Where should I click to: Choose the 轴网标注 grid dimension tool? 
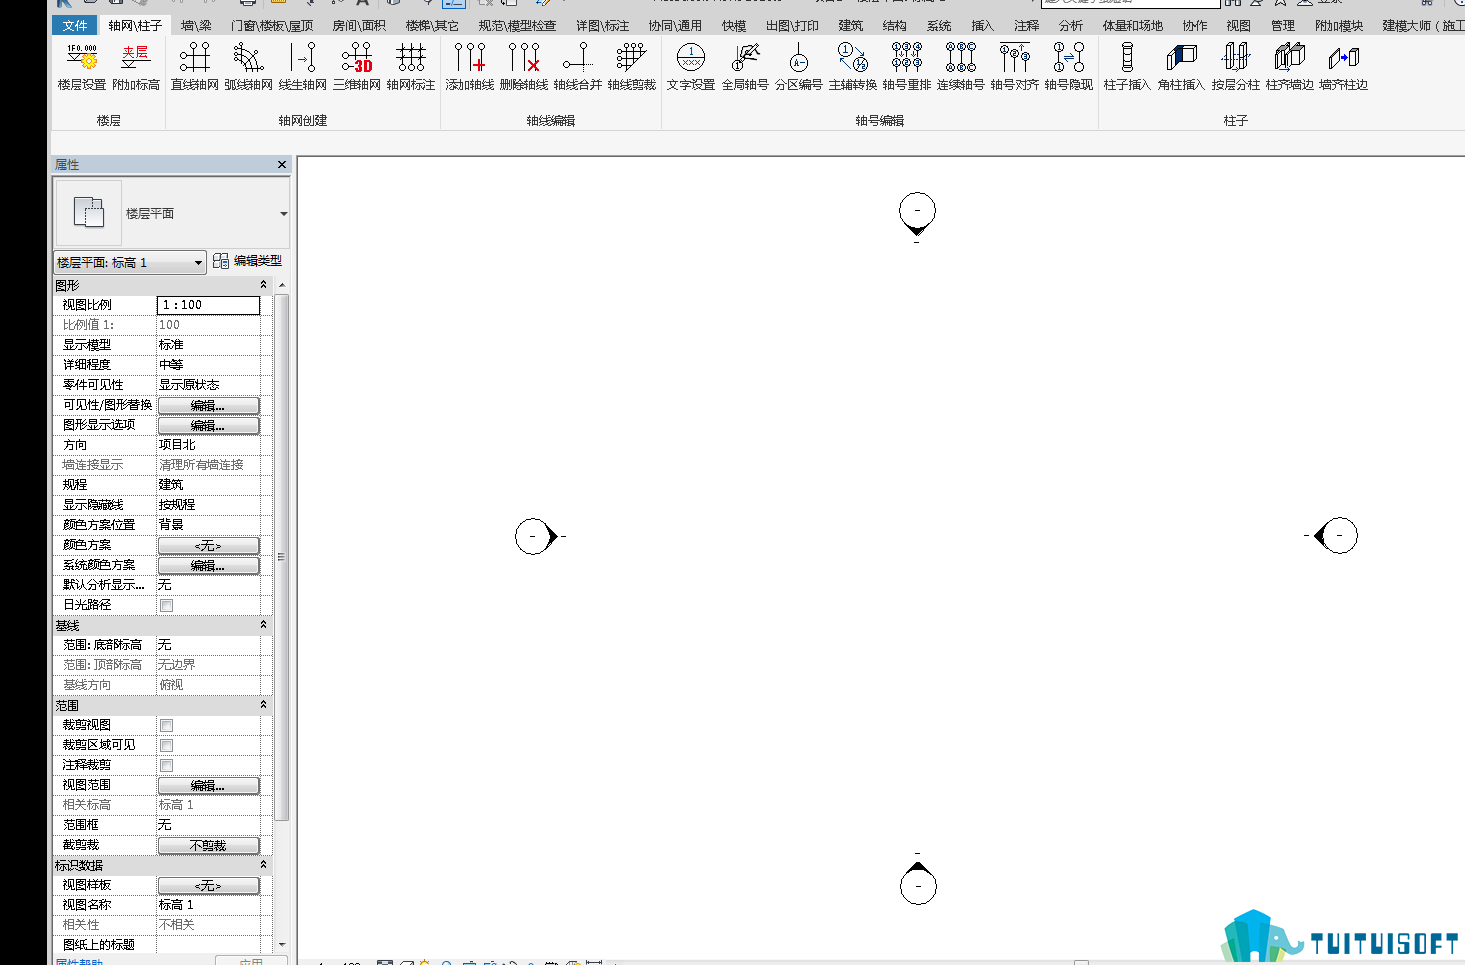tap(411, 67)
